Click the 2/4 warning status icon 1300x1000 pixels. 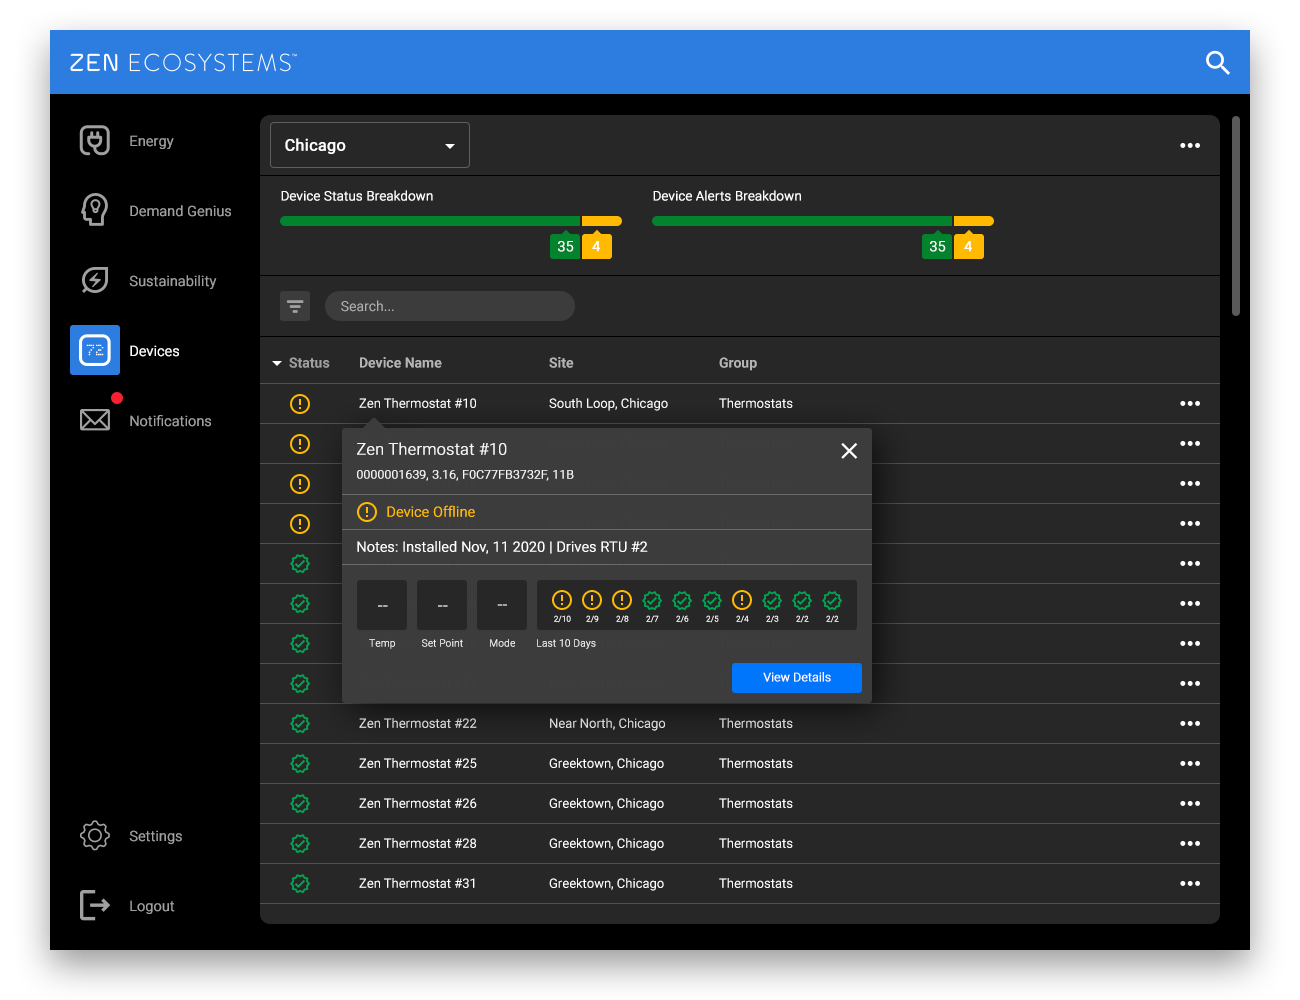coord(742,600)
